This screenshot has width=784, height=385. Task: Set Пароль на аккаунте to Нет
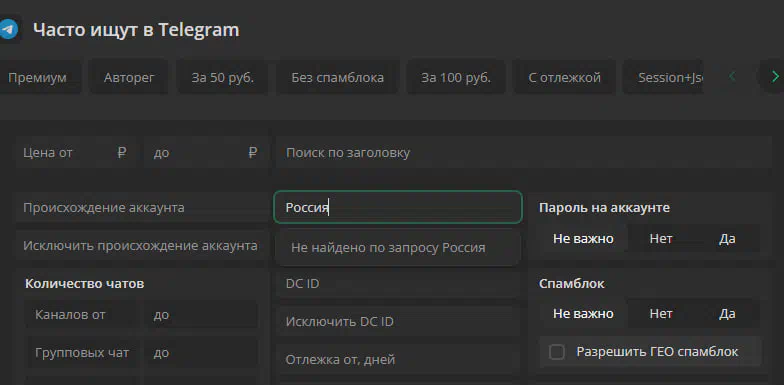pos(661,238)
